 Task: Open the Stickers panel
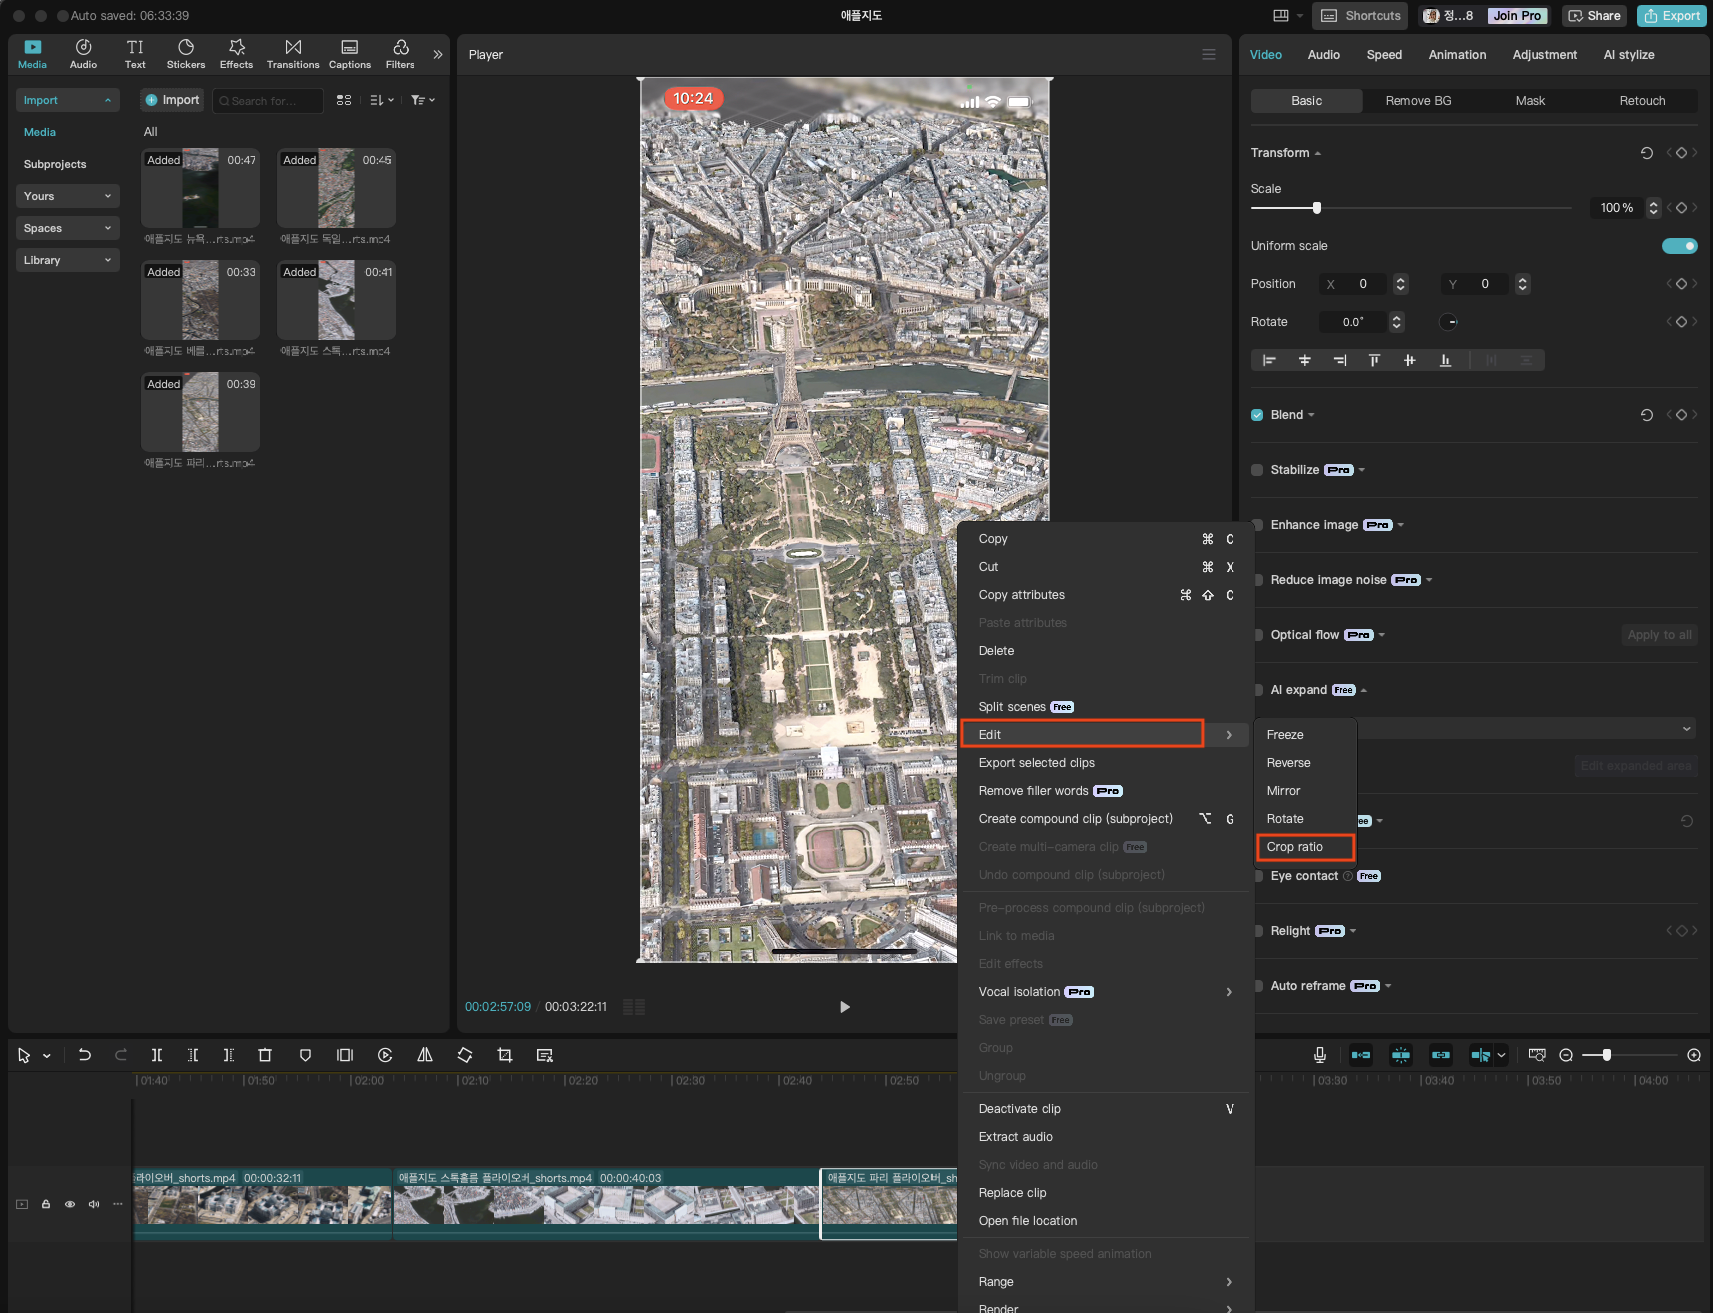(185, 54)
